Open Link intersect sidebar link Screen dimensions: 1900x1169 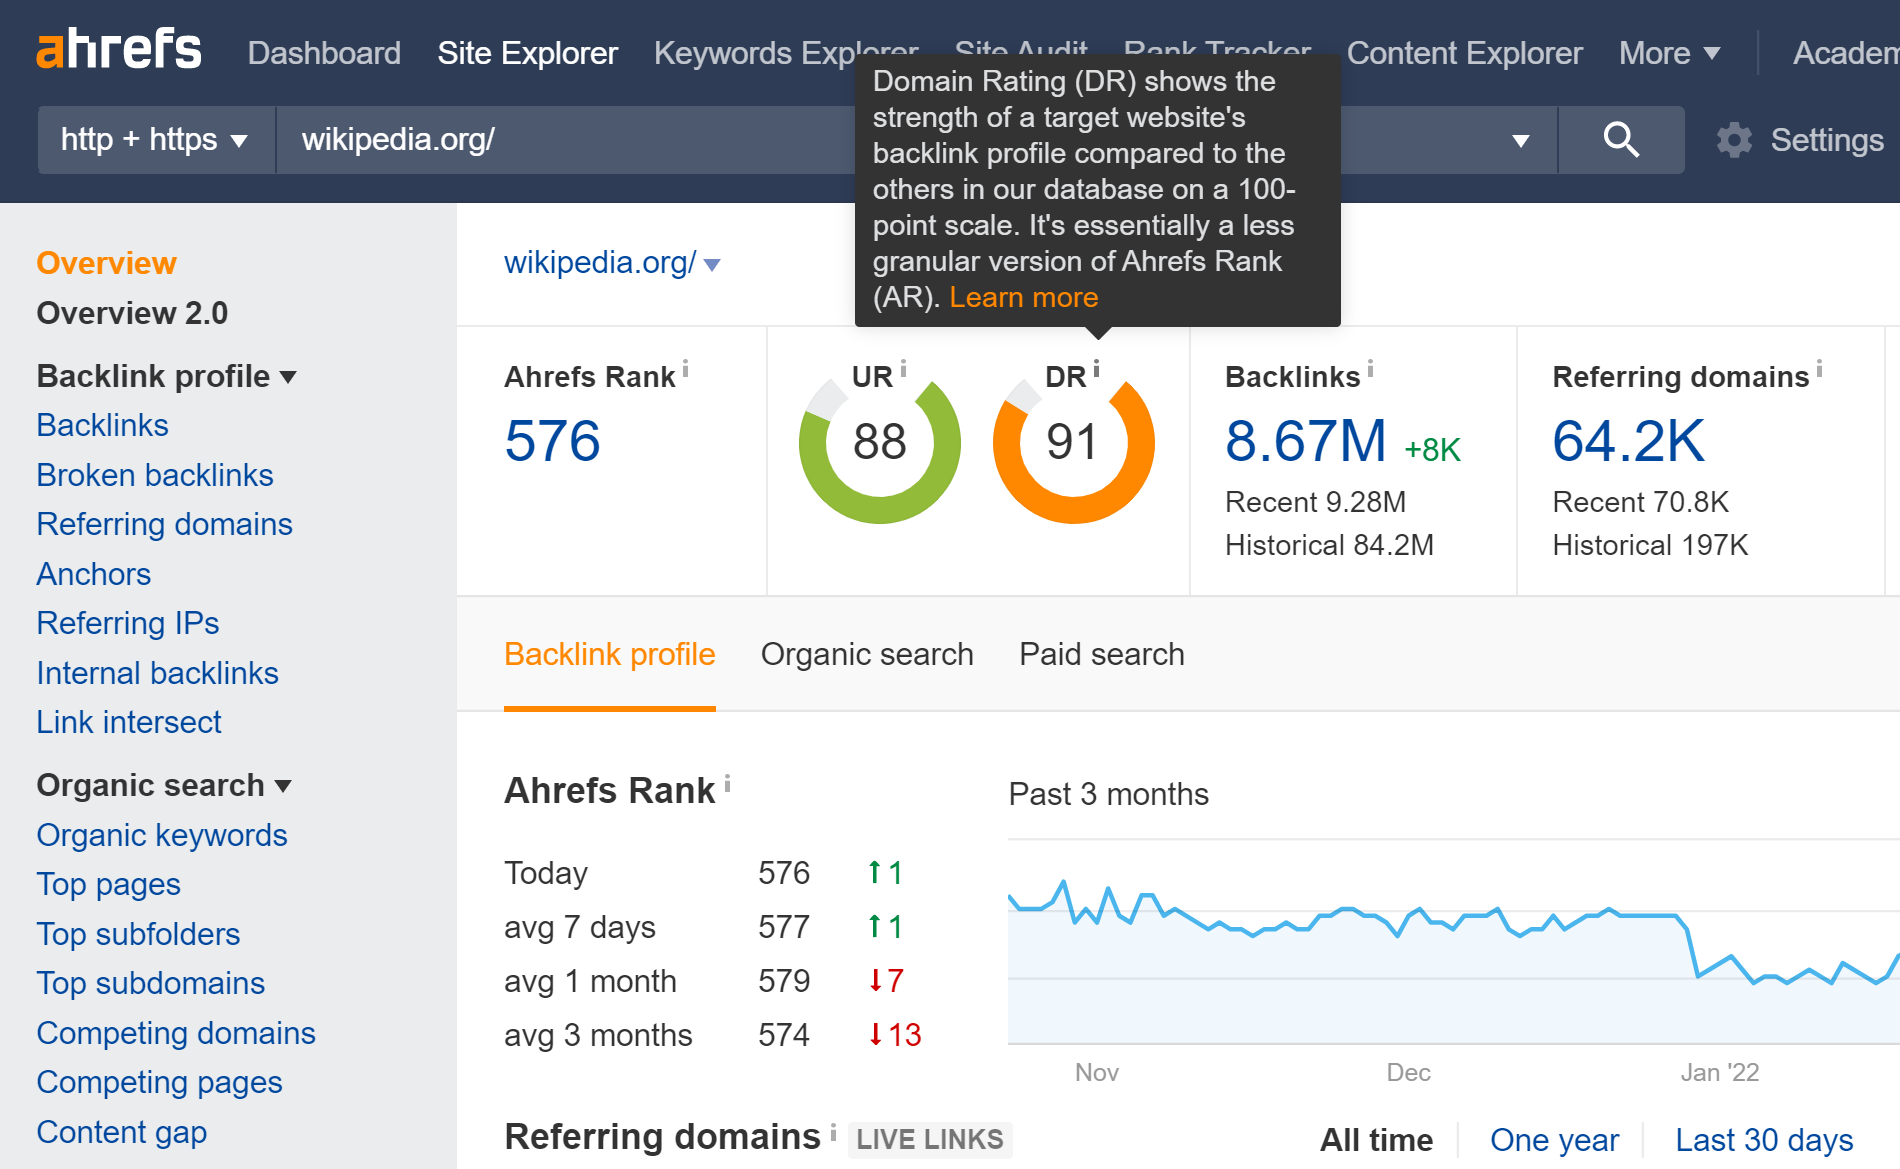(x=129, y=722)
